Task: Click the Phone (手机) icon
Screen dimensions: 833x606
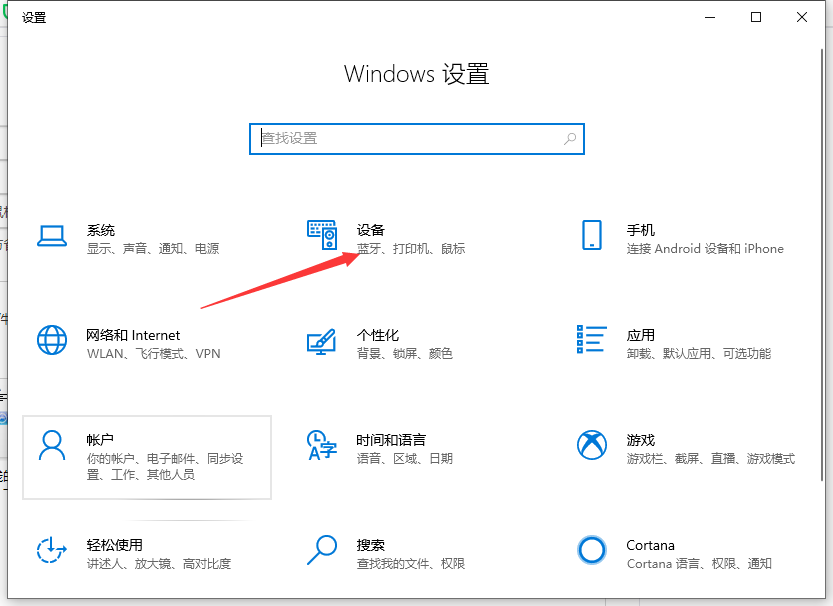Action: (591, 235)
